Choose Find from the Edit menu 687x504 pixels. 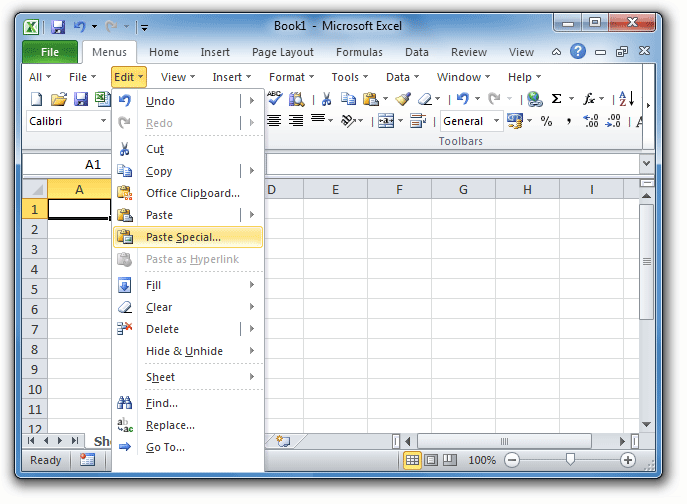click(188, 403)
